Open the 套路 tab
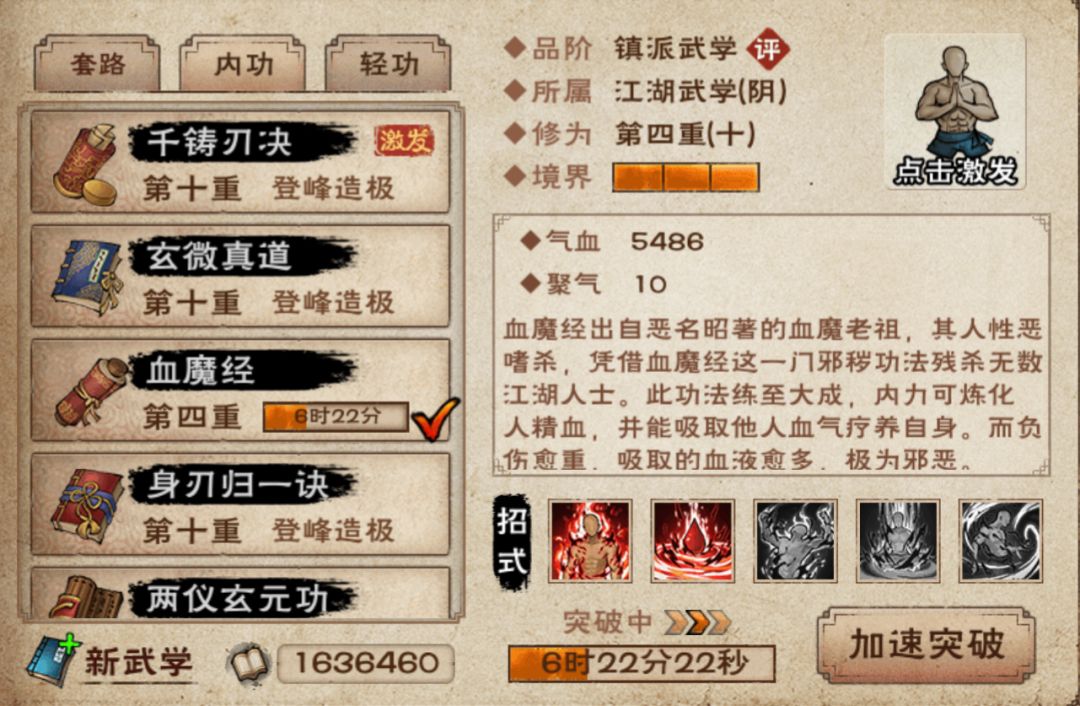Viewport: 1080px width, 706px height. [97, 64]
